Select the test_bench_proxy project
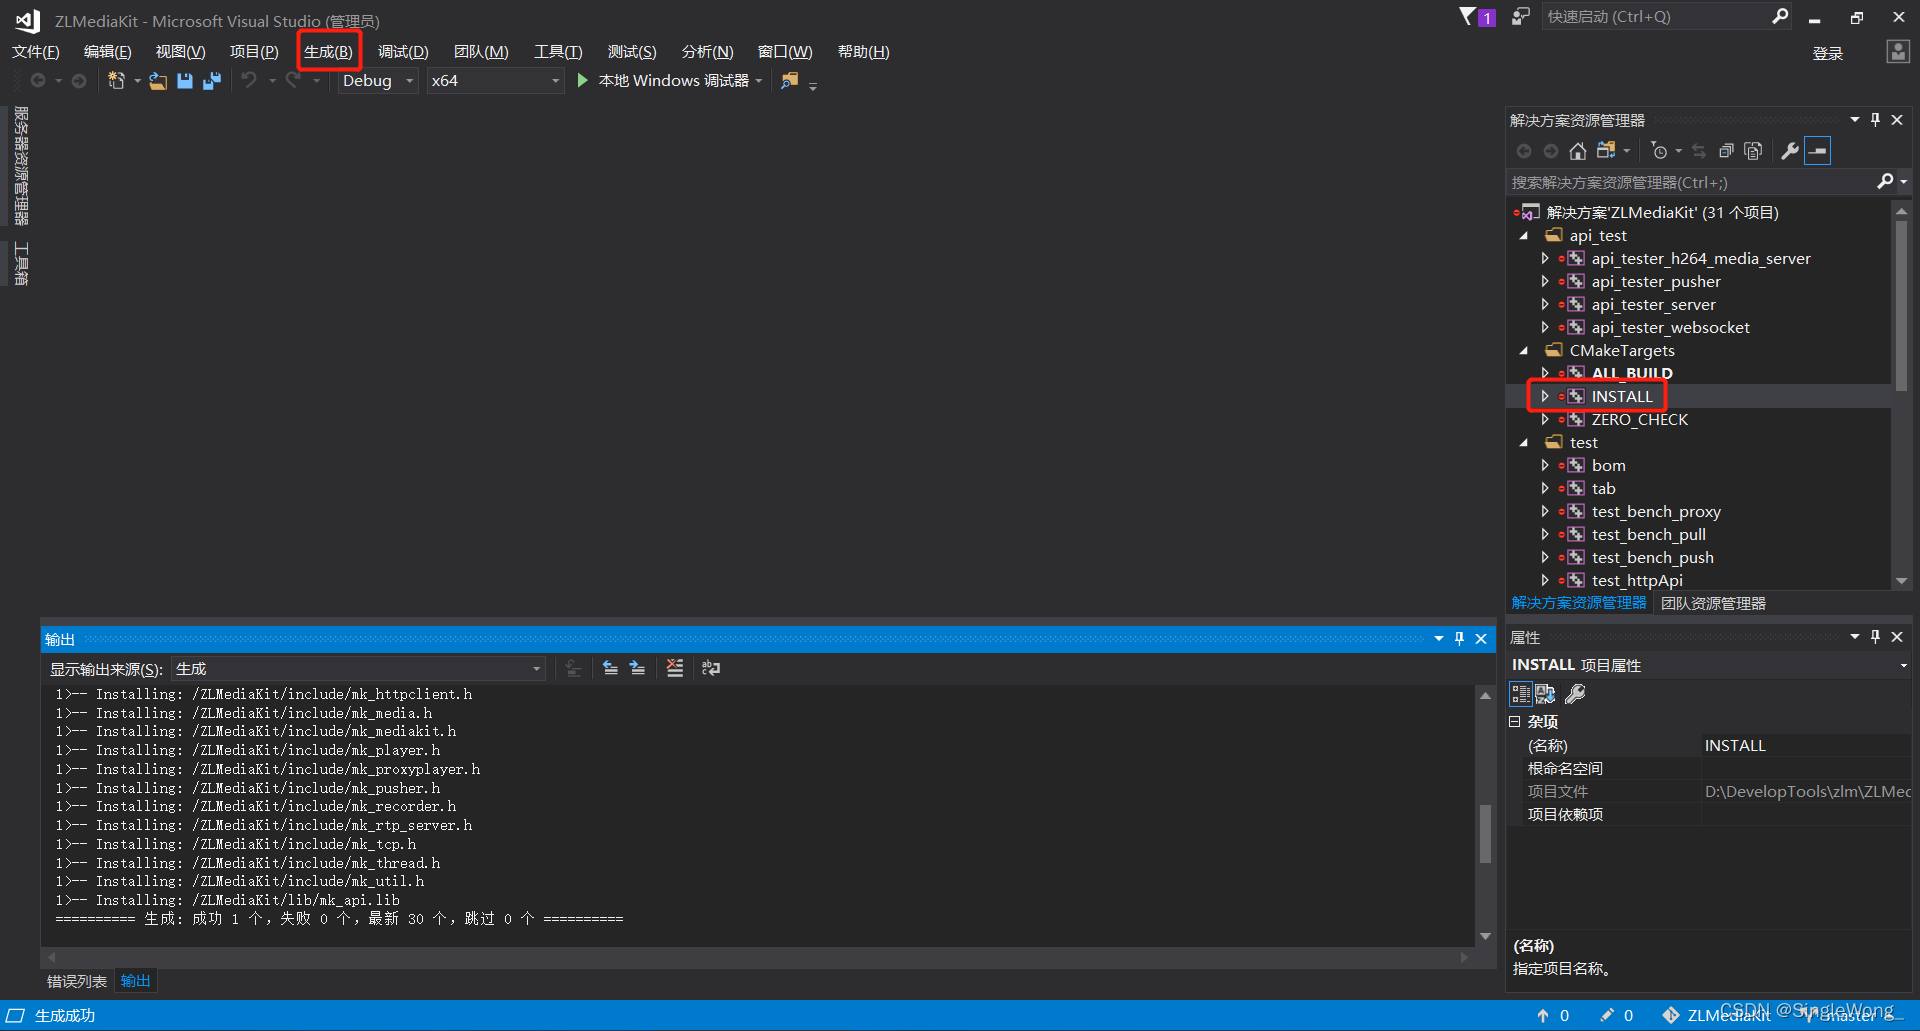This screenshot has width=1920, height=1031. pyautogui.click(x=1655, y=511)
